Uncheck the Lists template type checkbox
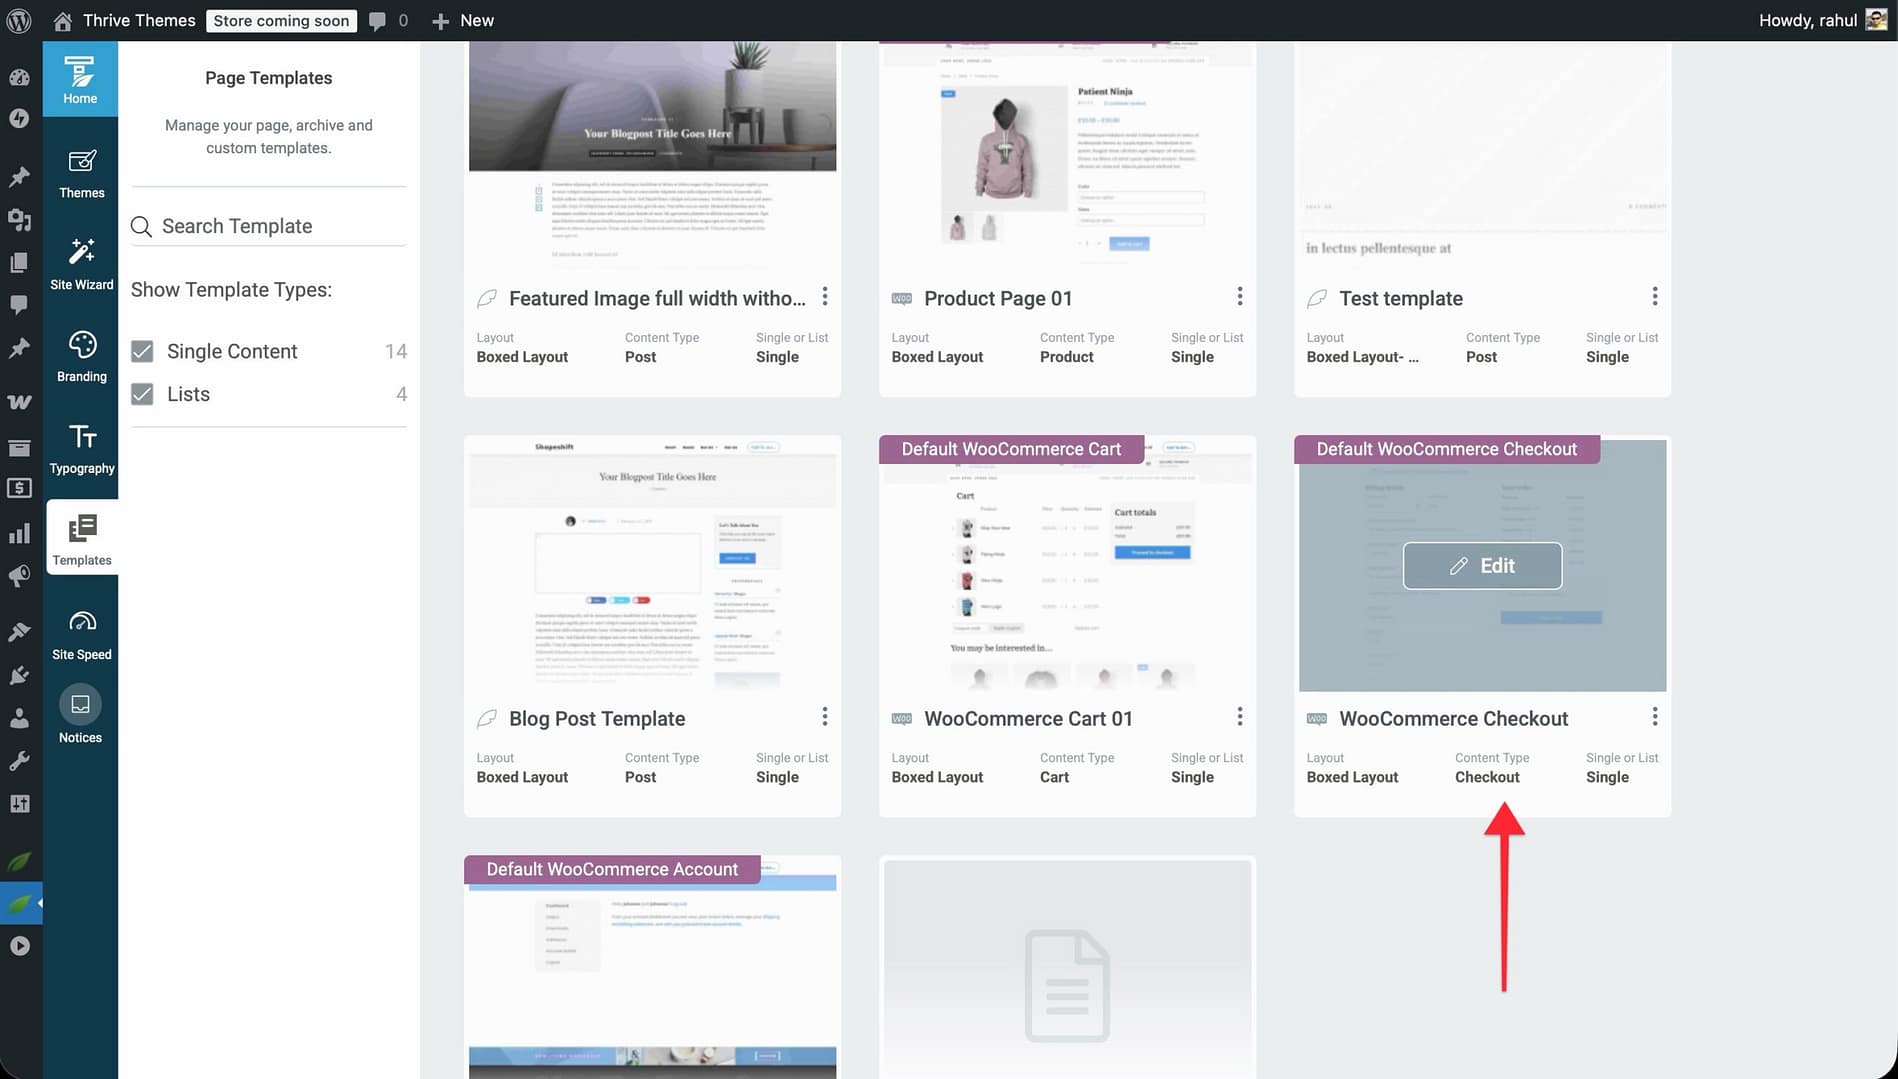The width and height of the screenshot is (1898, 1079). pyautogui.click(x=143, y=394)
